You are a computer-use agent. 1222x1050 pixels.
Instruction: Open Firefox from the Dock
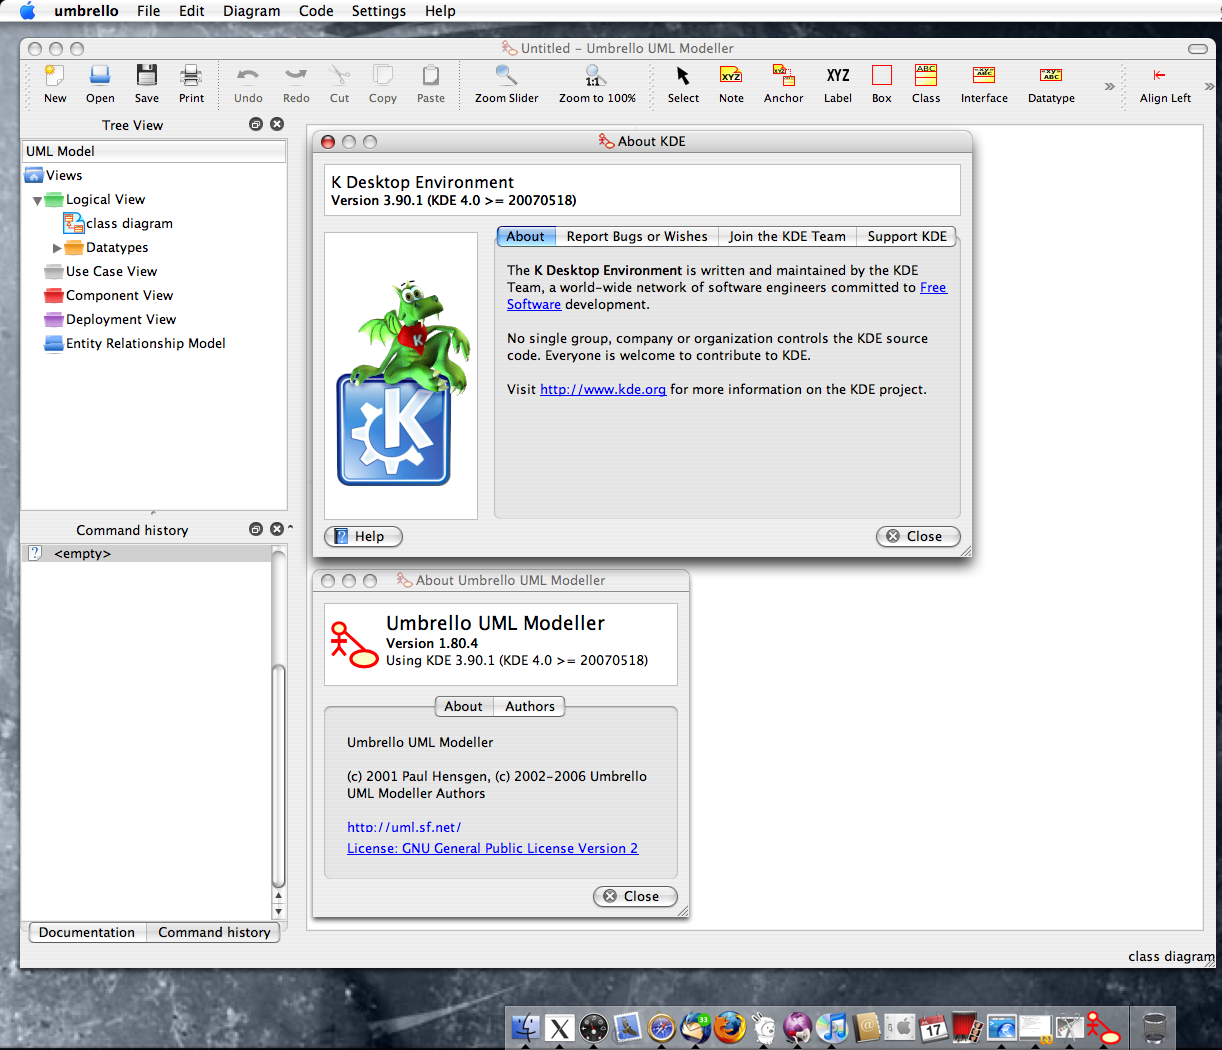pos(729,1027)
